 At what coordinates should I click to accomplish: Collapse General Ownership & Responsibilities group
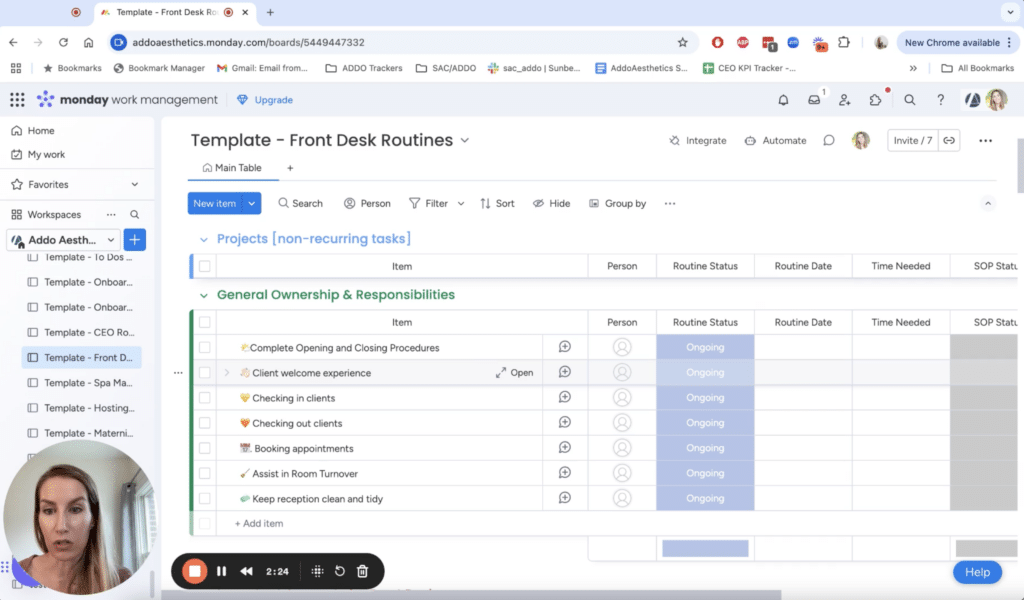coord(204,295)
